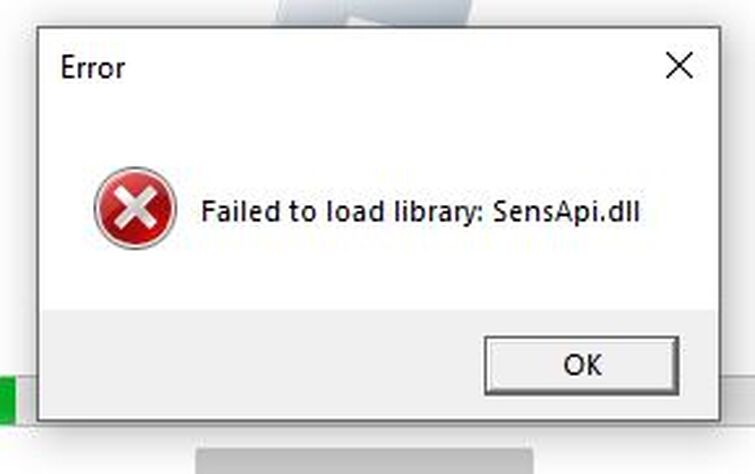Click the red error cross icon

[x=135, y=208]
